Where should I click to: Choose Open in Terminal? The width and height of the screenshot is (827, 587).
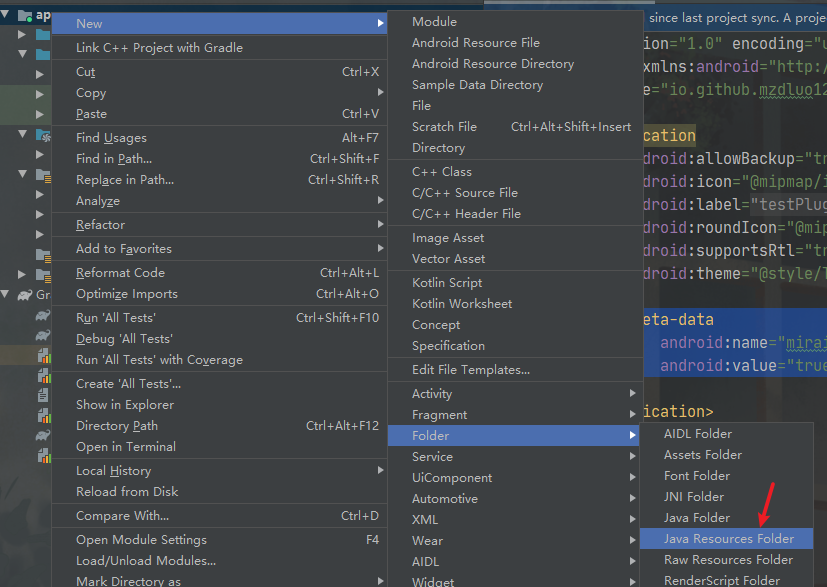pyautogui.click(x=125, y=447)
